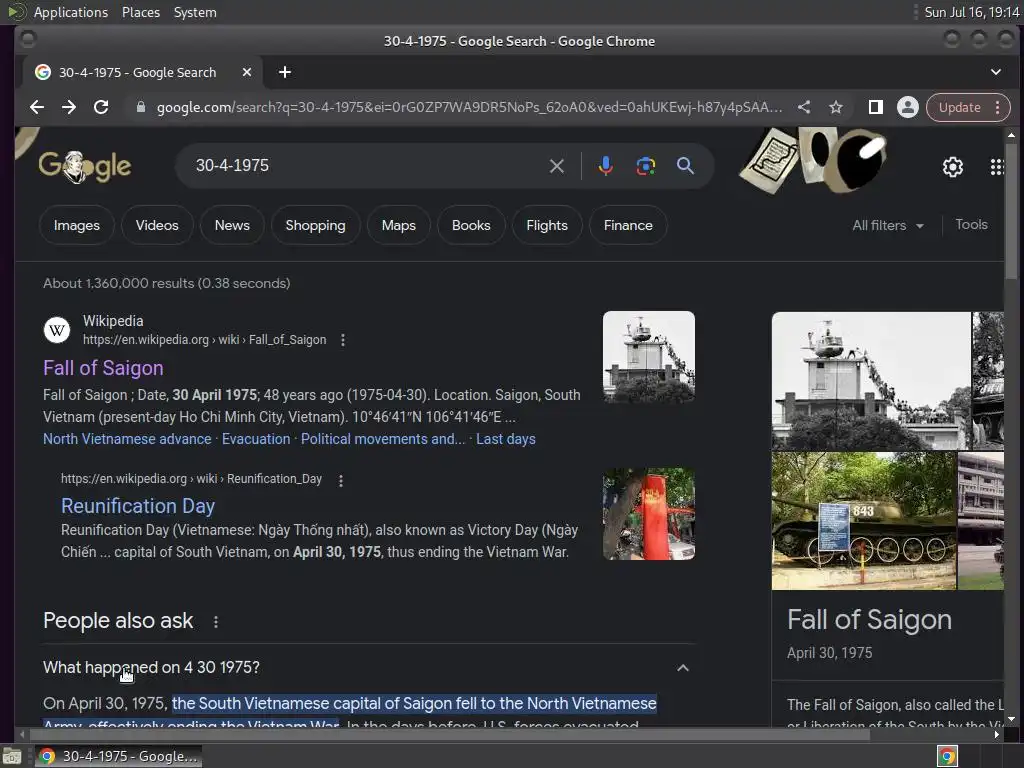This screenshot has width=1024, height=768.
Task: Click the Update button in Chrome
Action: 959,107
